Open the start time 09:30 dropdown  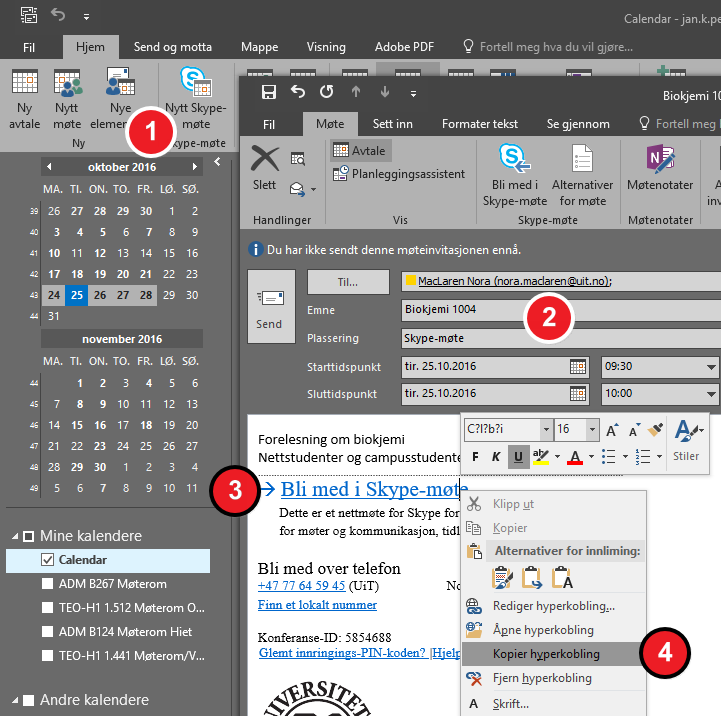point(710,366)
